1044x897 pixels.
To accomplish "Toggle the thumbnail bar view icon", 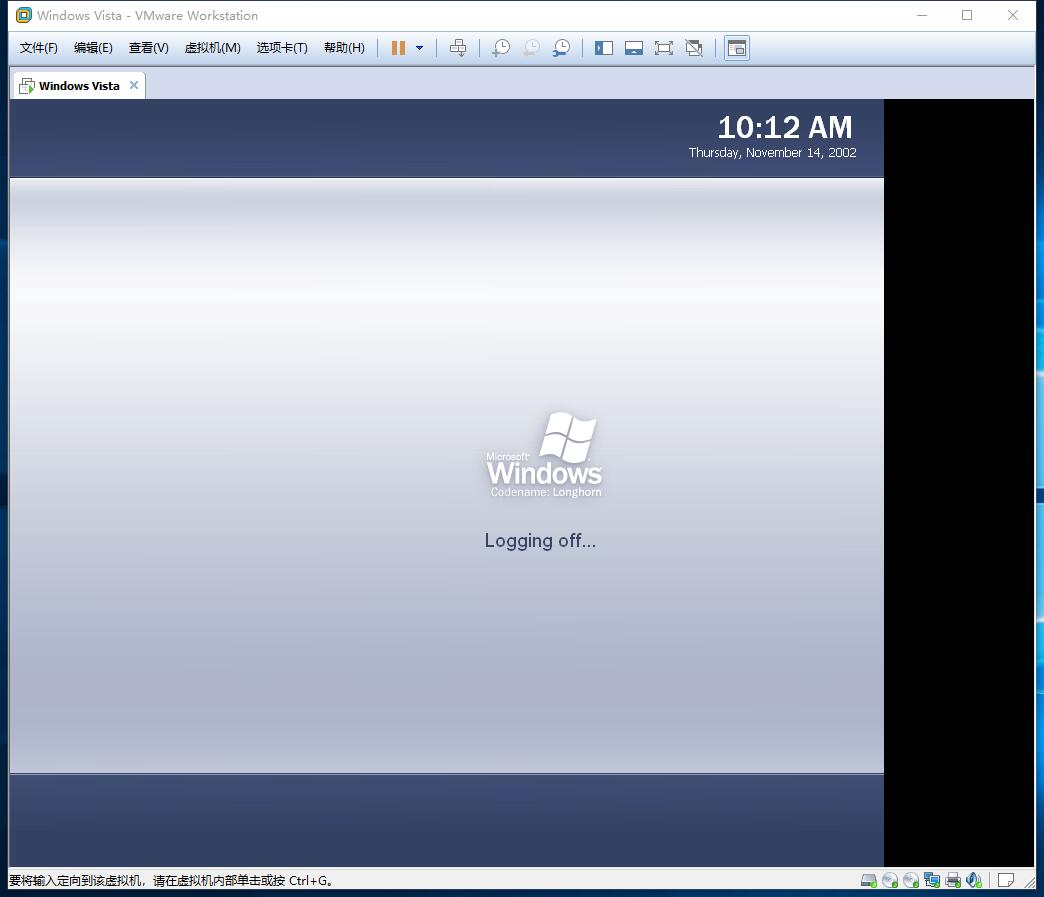I will click(x=634, y=48).
